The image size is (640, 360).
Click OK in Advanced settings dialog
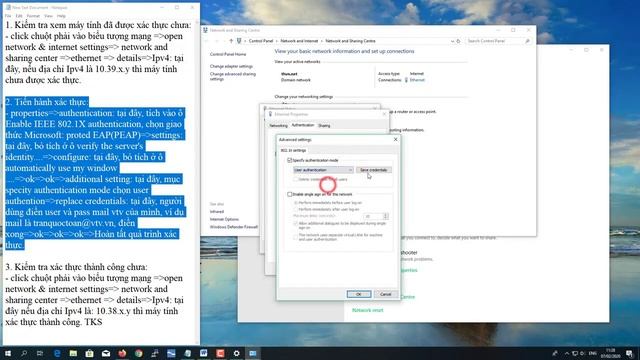pyautogui.click(x=359, y=294)
